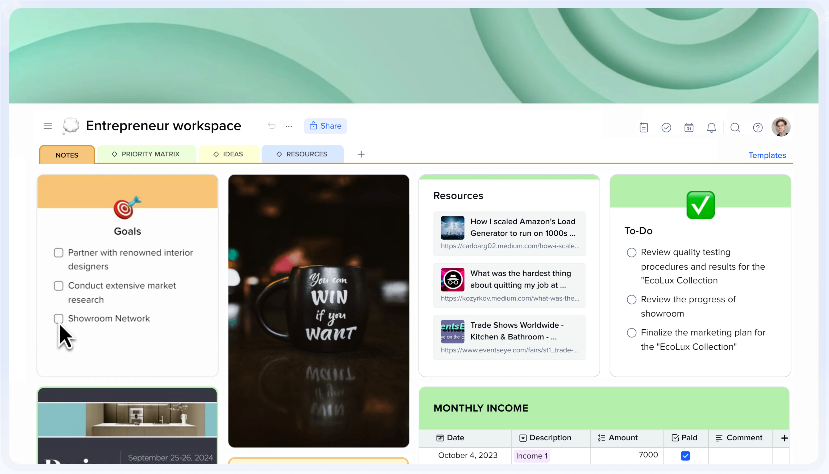
Task: Open the Templates link
Action: (x=767, y=155)
